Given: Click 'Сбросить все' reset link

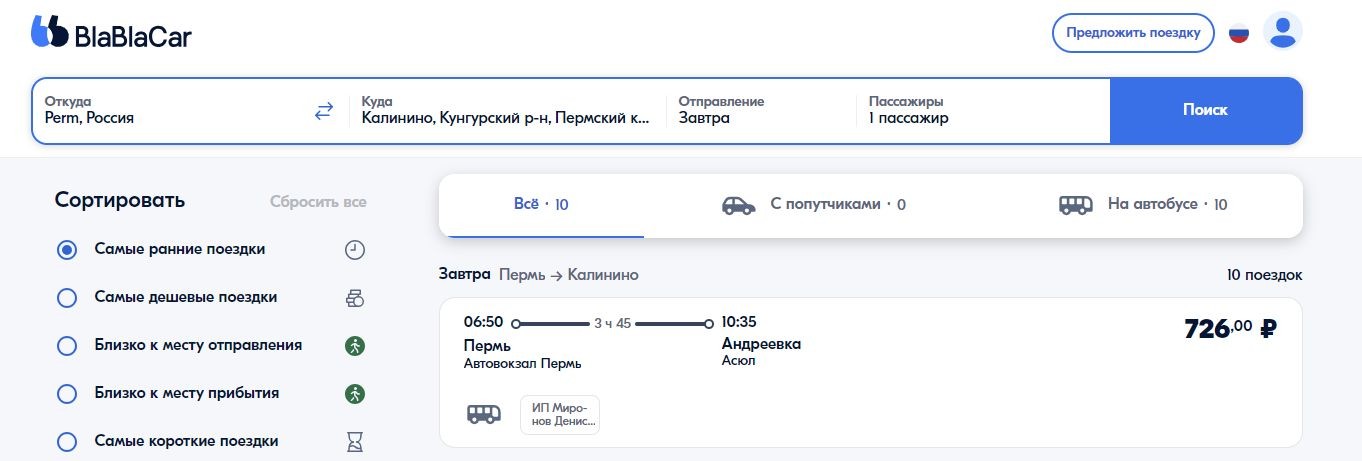Looking at the screenshot, I should tap(318, 202).
